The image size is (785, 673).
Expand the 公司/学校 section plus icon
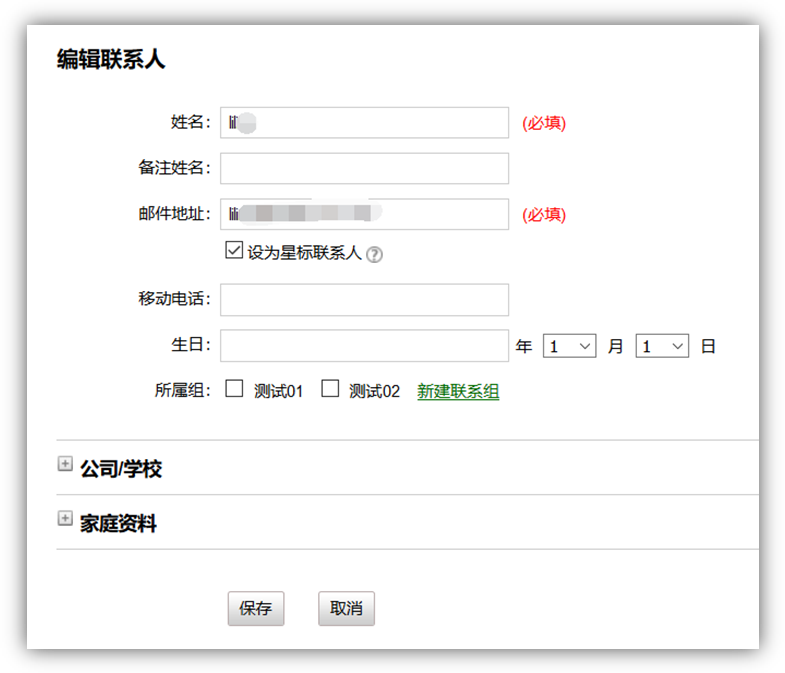tap(65, 464)
